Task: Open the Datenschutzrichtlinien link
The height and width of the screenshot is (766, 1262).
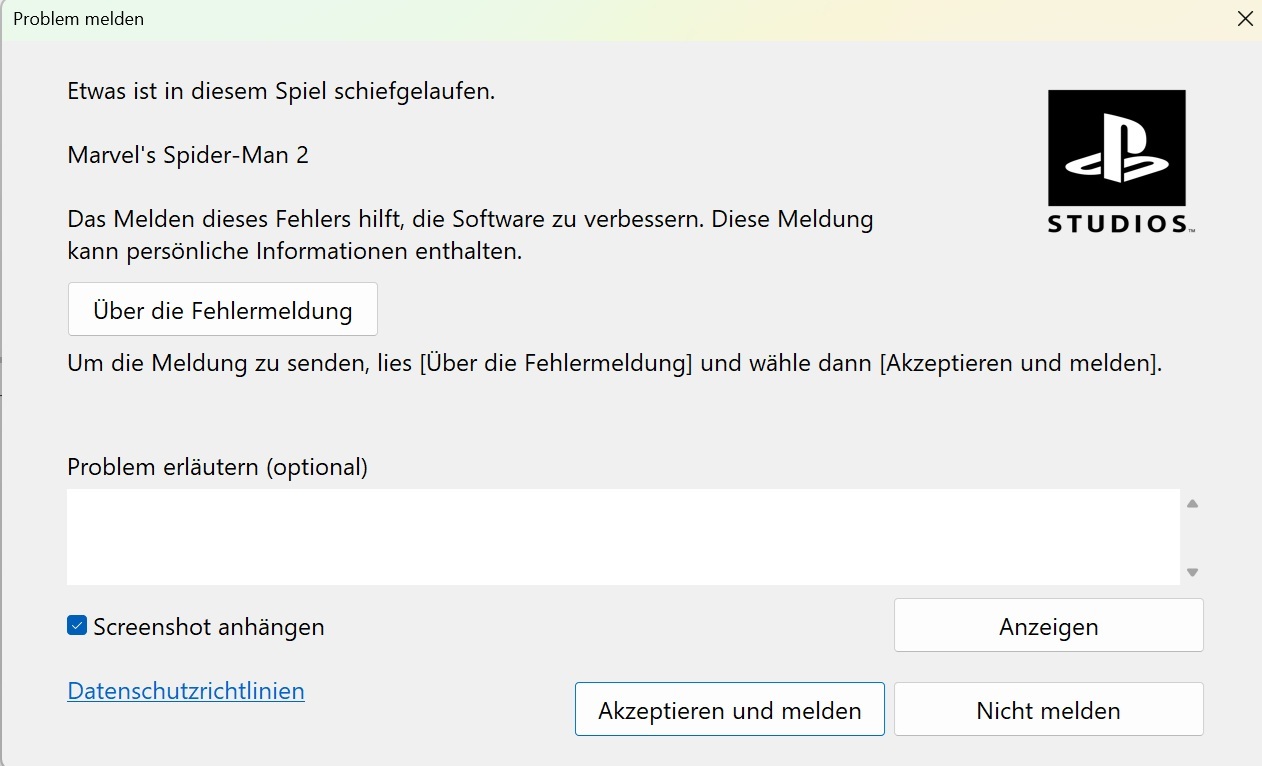Action: 186,691
